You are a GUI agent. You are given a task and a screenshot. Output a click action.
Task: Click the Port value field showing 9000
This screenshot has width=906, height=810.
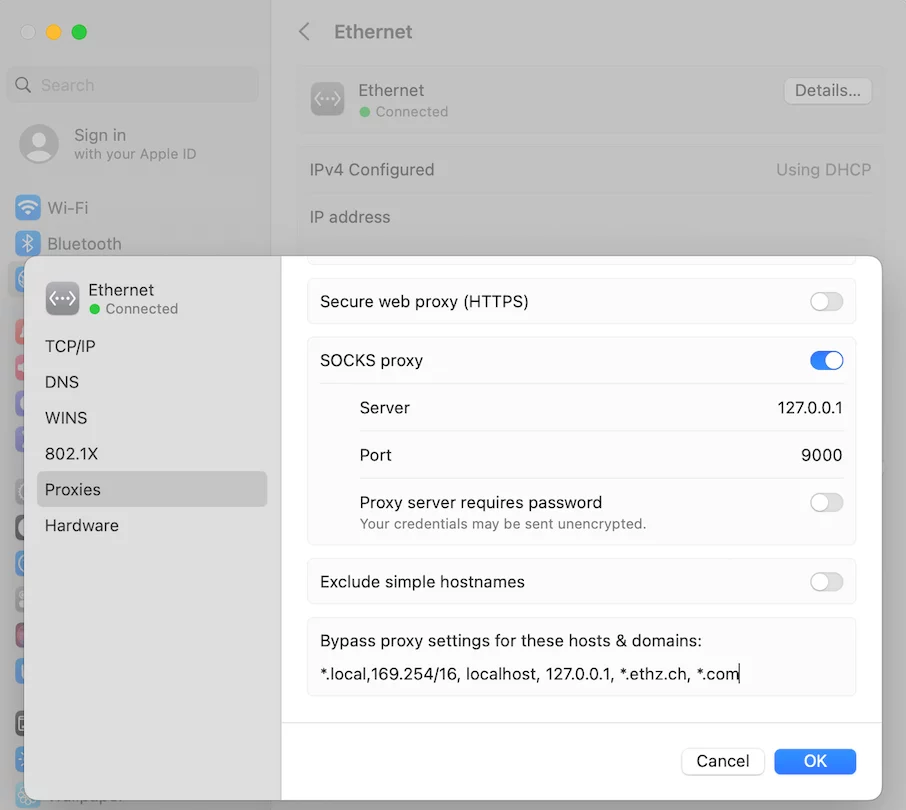(x=821, y=455)
